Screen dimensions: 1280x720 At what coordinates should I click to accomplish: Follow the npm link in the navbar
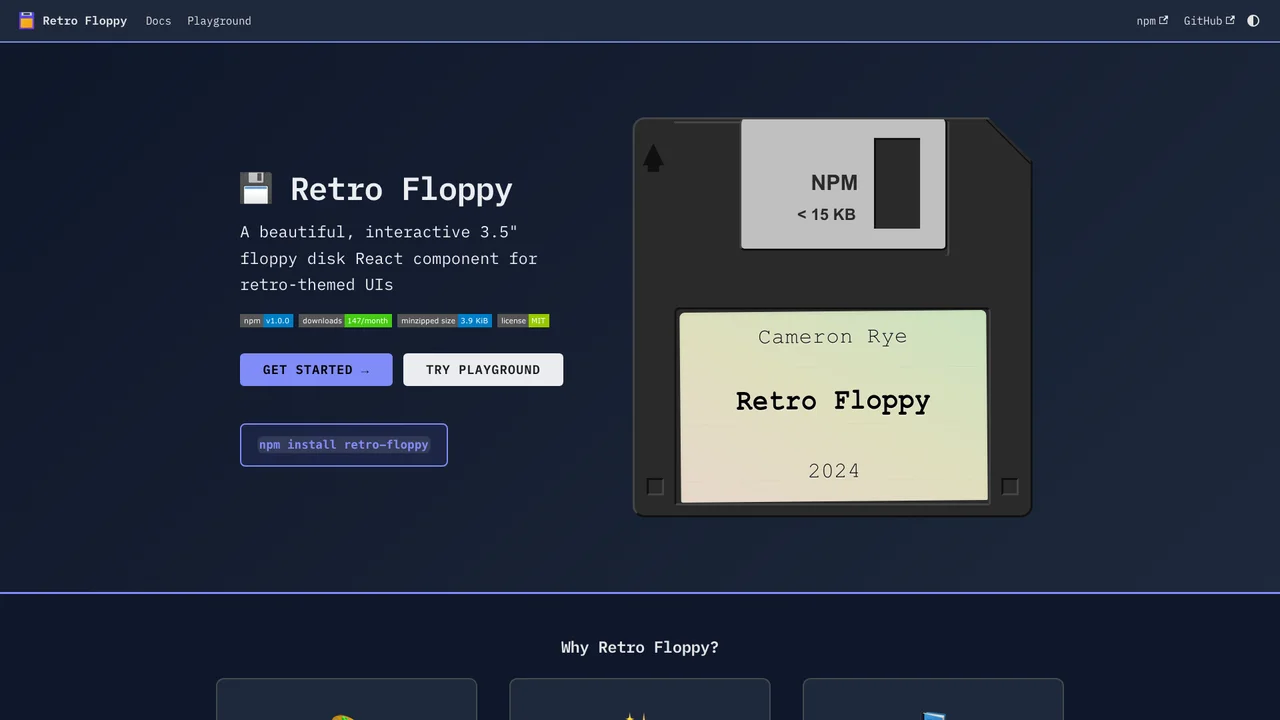[x=1146, y=20]
